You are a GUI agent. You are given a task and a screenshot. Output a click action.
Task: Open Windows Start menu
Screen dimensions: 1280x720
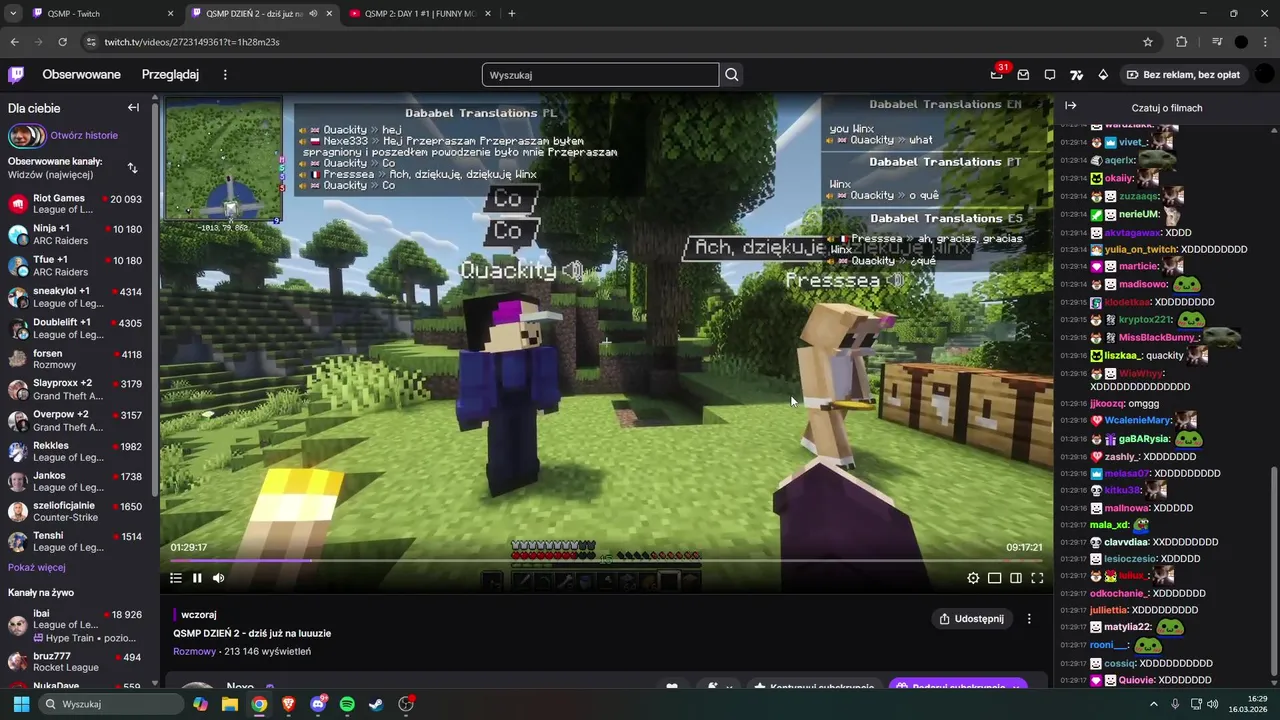point(21,704)
